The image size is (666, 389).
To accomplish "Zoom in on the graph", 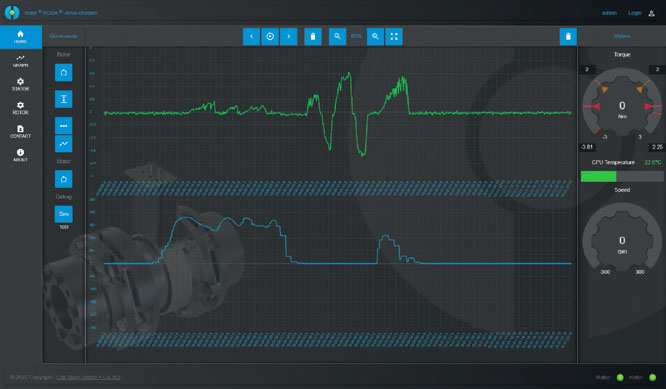I will pos(375,37).
